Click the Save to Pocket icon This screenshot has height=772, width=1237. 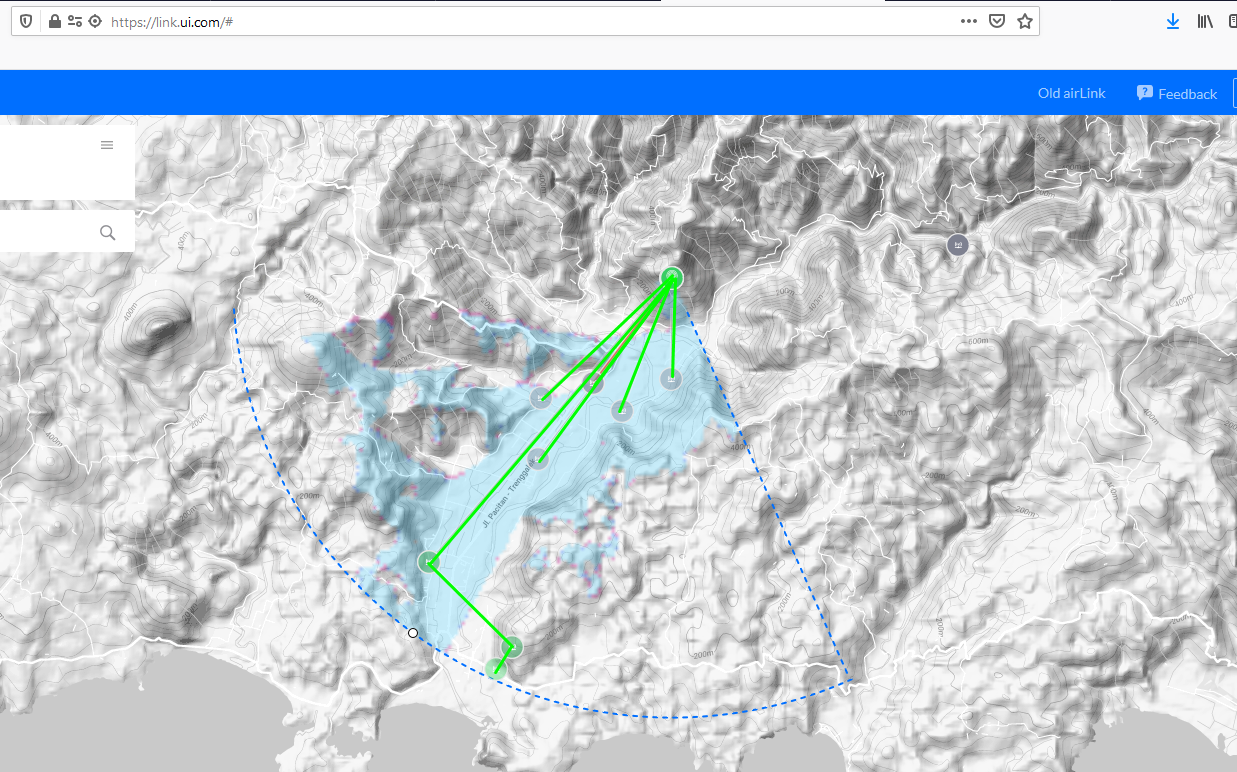click(x=996, y=21)
